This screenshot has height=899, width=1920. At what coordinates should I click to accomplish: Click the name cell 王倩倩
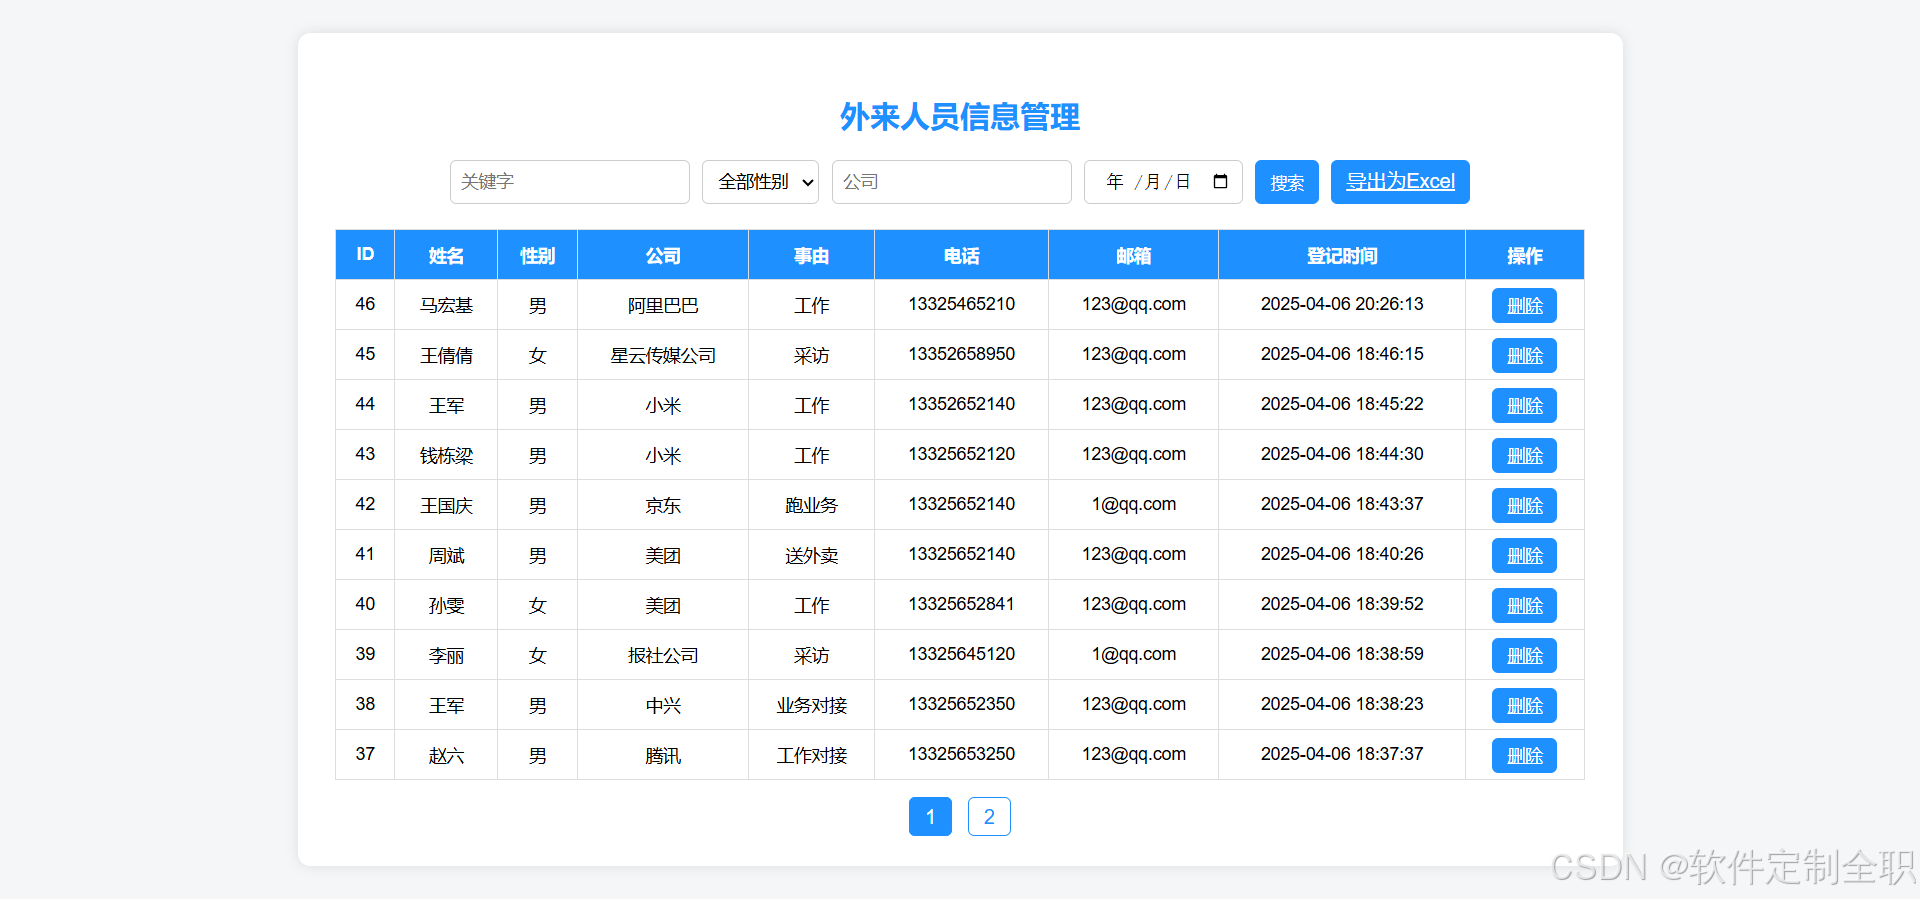point(446,355)
